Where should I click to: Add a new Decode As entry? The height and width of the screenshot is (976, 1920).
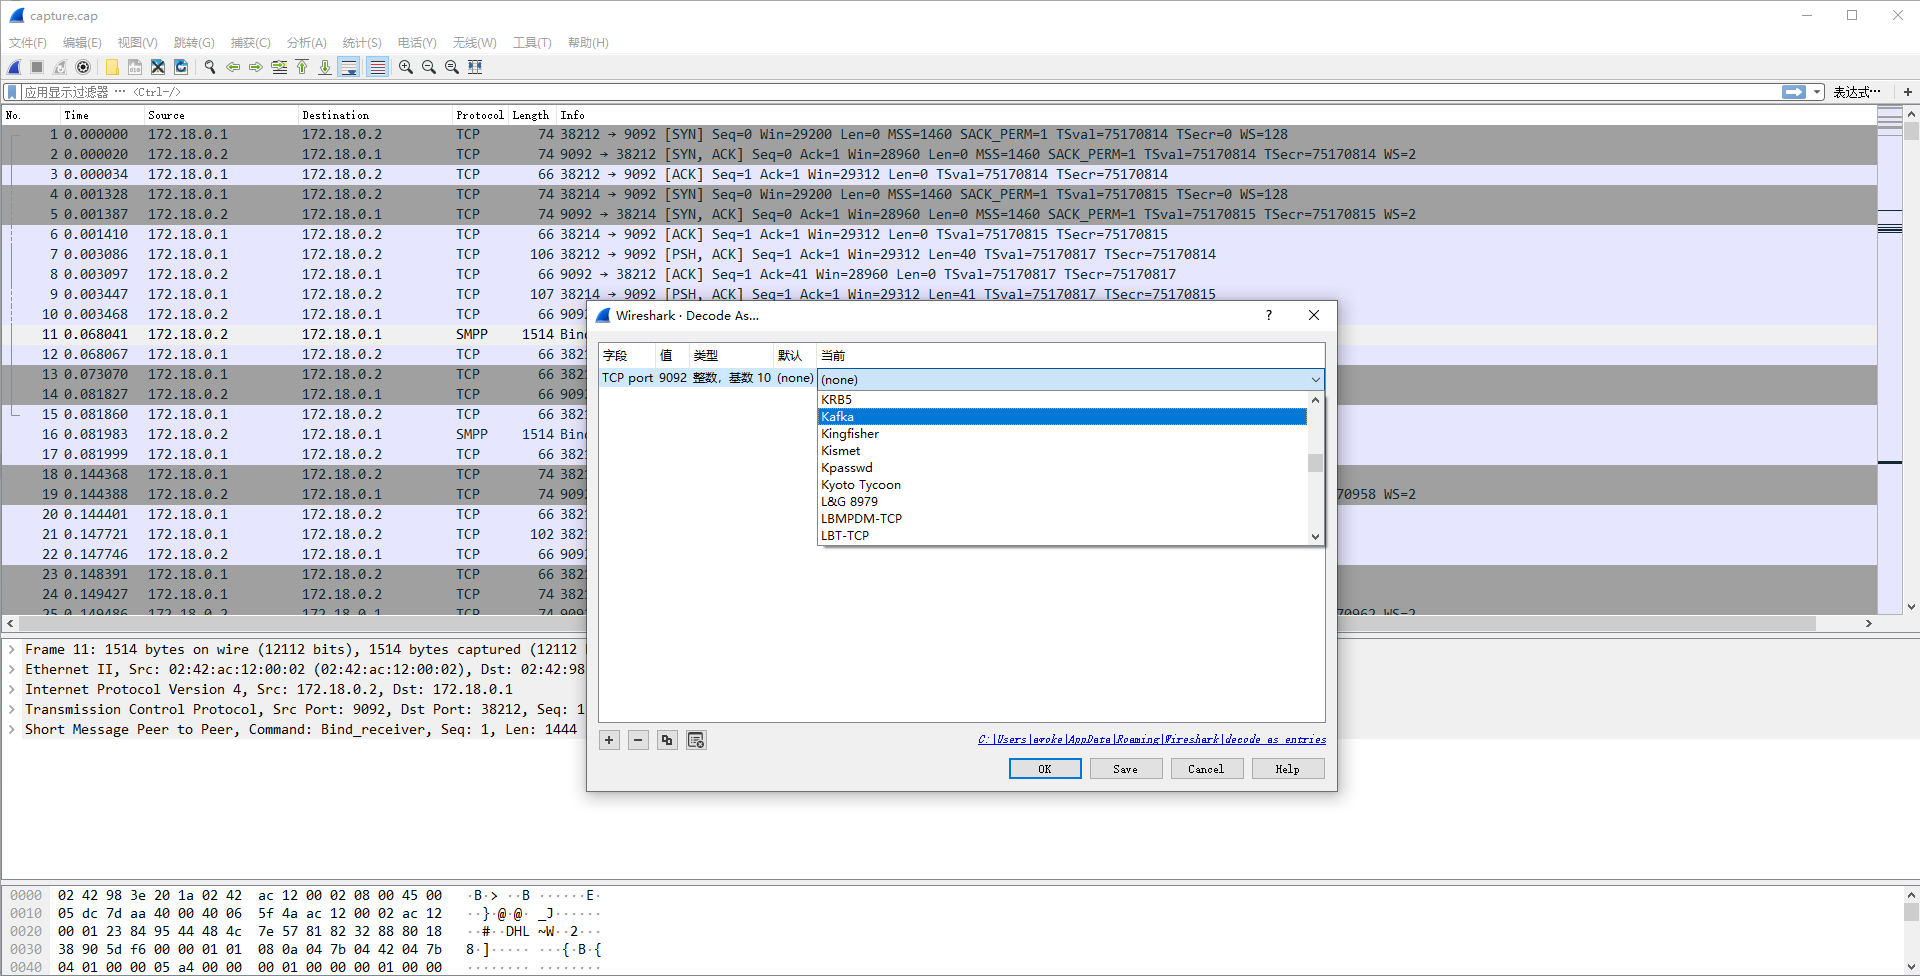[x=609, y=740]
